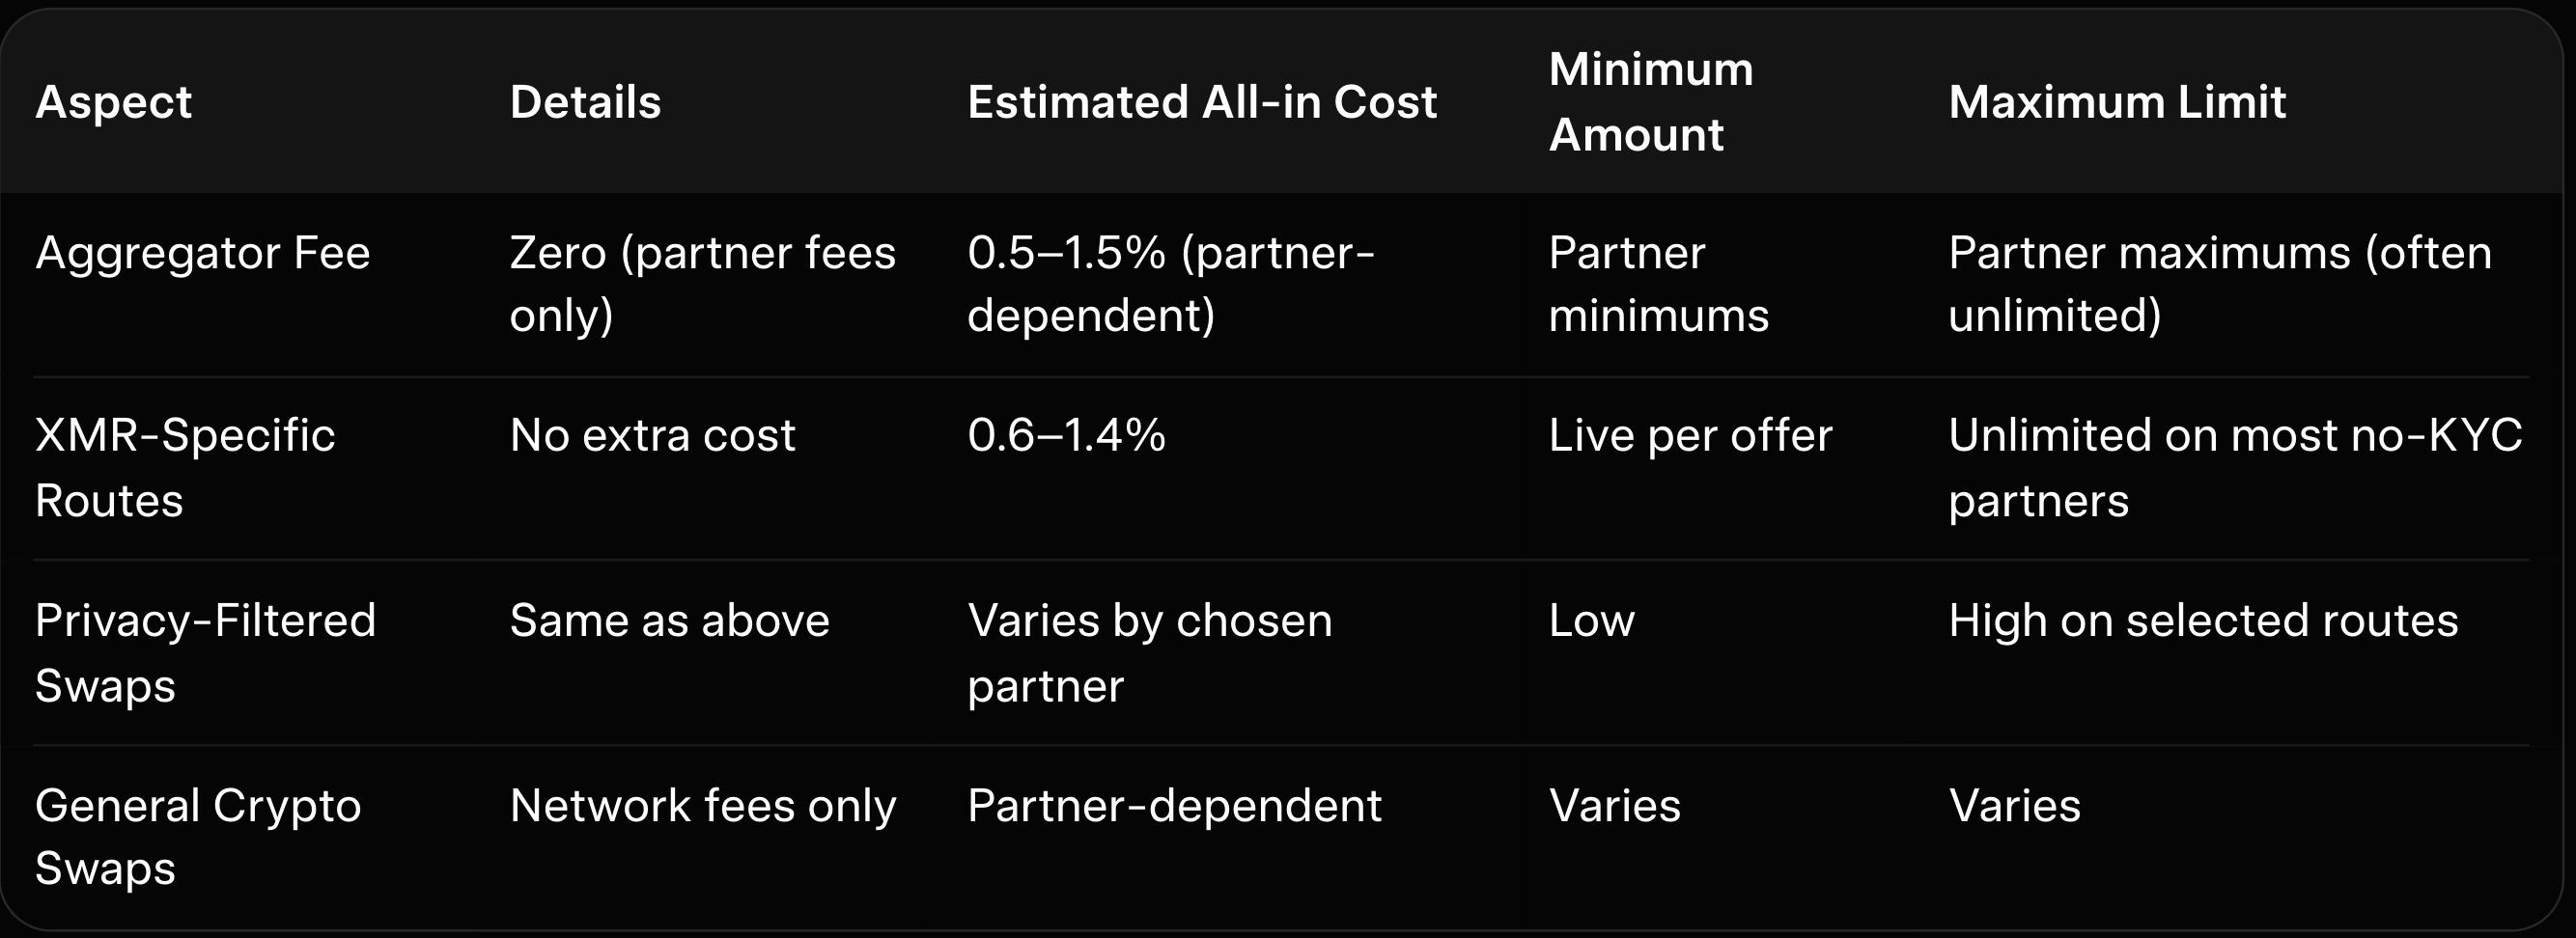Click the "Partner minimums" cell

[x=1658, y=283]
